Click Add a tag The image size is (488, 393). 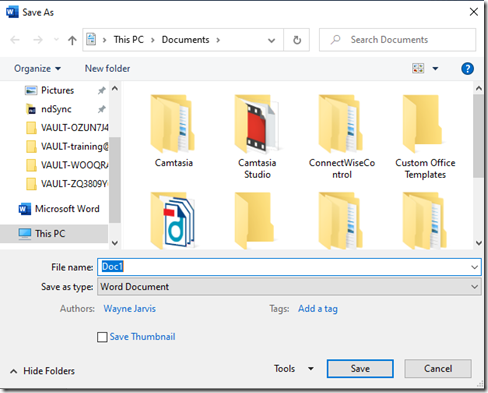318,309
